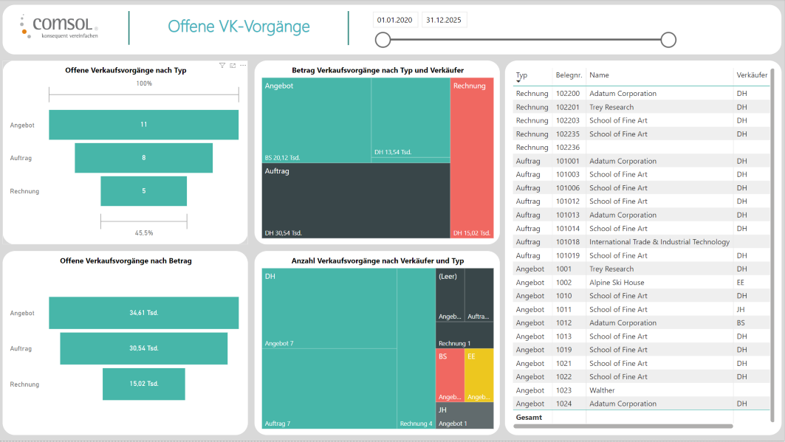Select Belegnr. cell 101019
The height and width of the screenshot is (442, 785).
pyautogui.click(x=568, y=256)
